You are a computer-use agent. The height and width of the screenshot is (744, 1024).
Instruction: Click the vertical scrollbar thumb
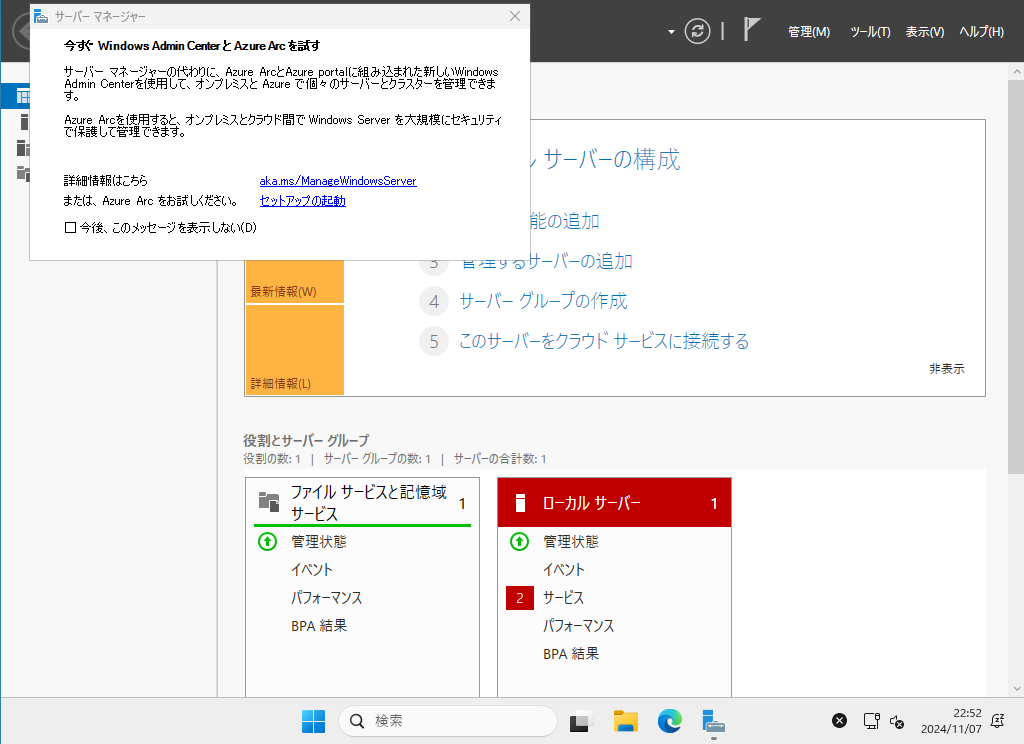(1016, 277)
